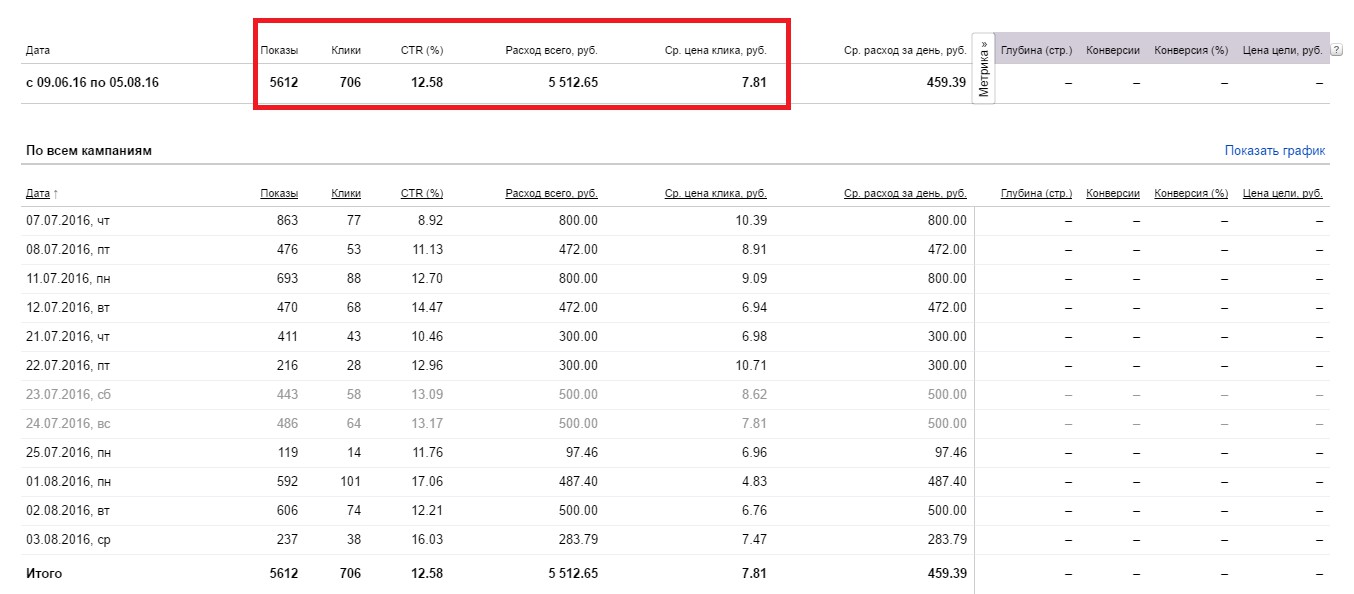1354x594 pixels.
Task: Sort by Конверсии column header
Action: [x=1113, y=193]
